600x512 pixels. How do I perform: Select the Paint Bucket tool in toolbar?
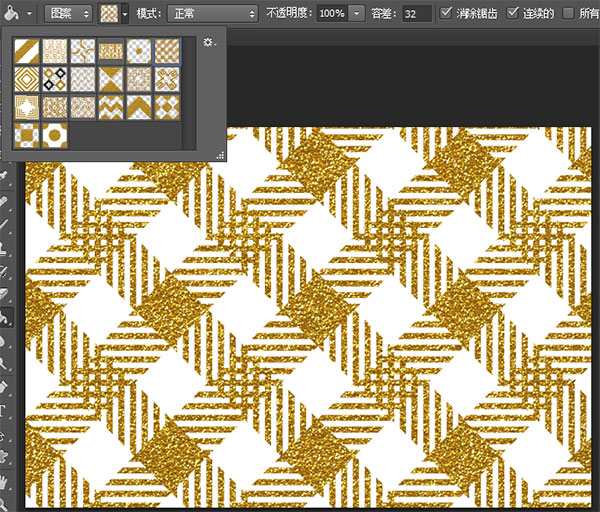pyautogui.click(x=5, y=317)
